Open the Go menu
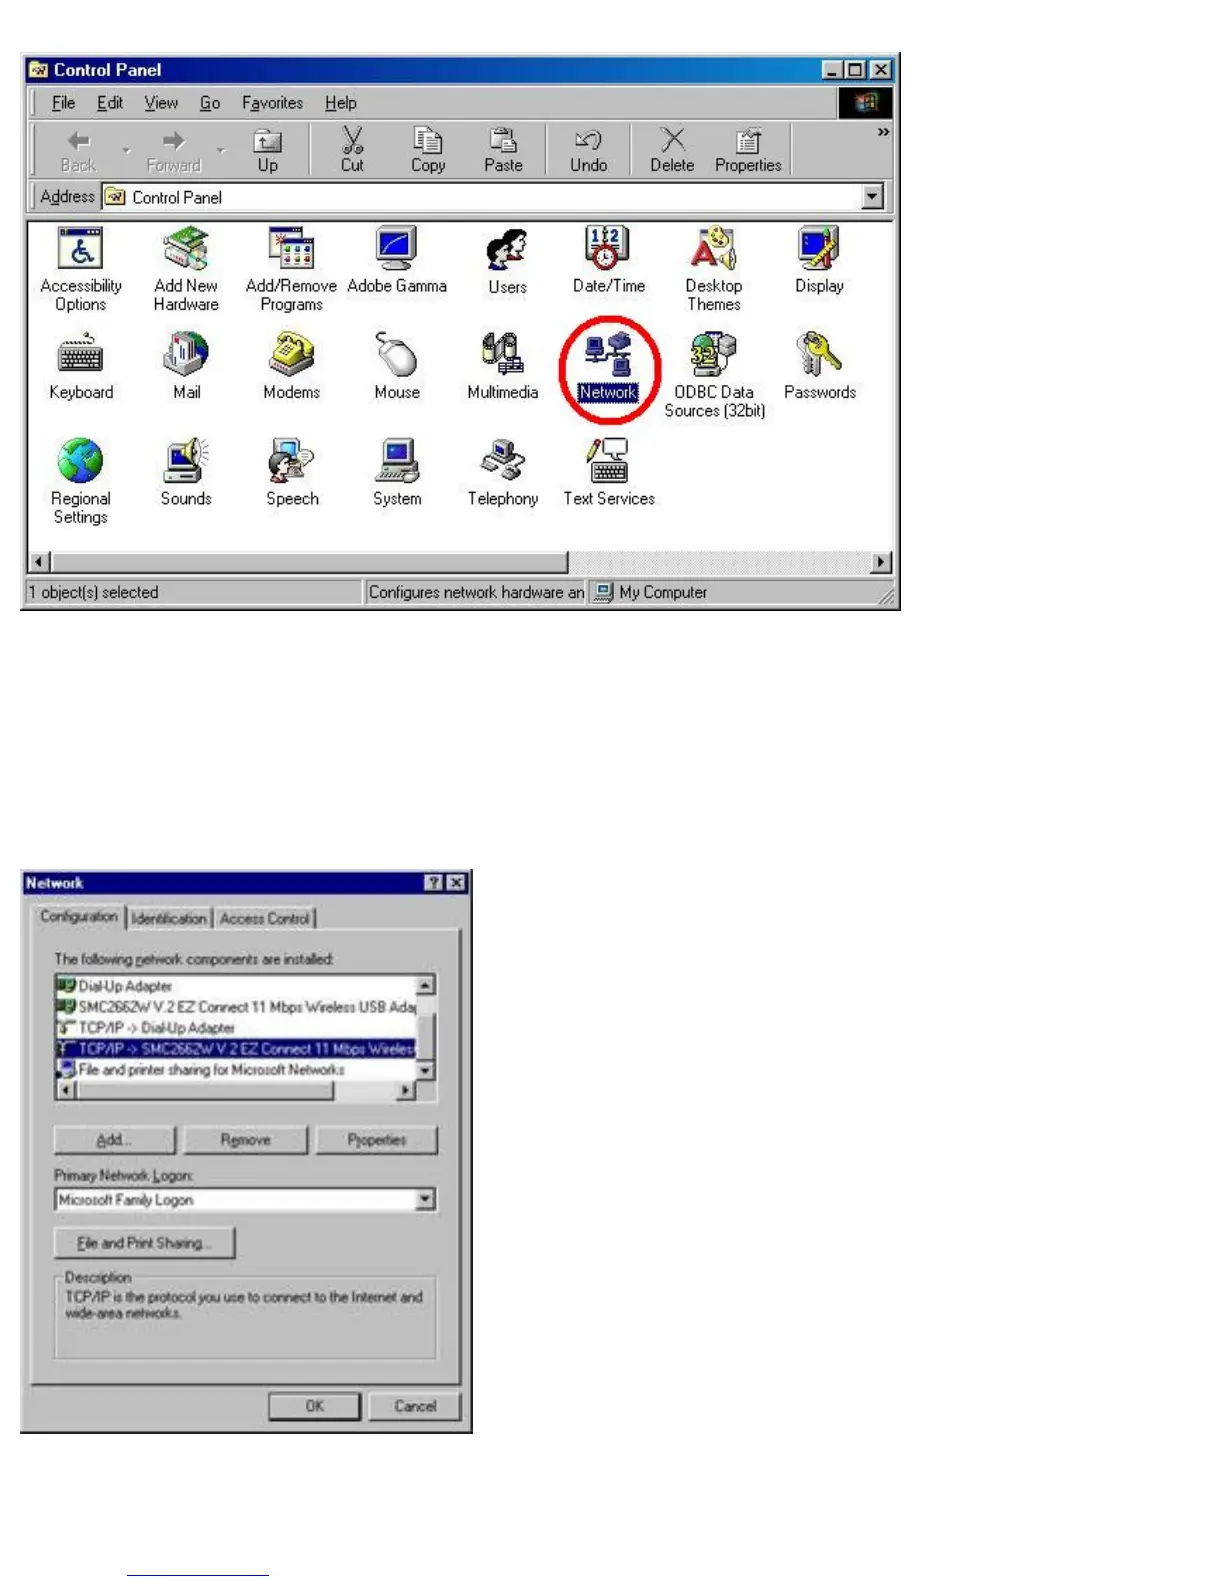1224x1584 pixels. coord(210,103)
